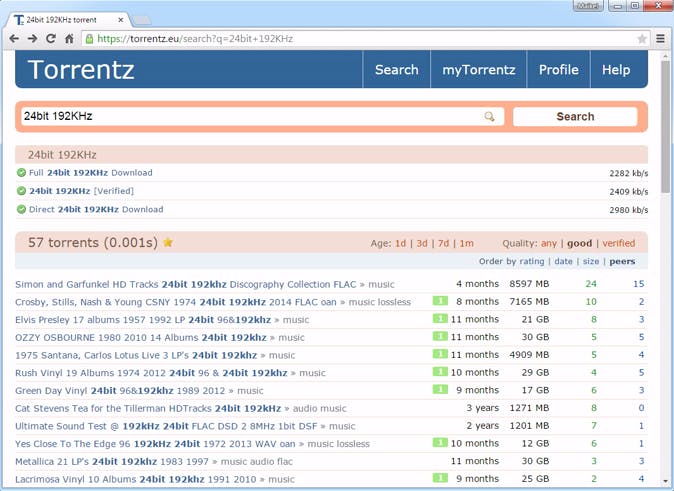Open the Chrome hamburger menu
The height and width of the screenshot is (491, 674).
661,39
